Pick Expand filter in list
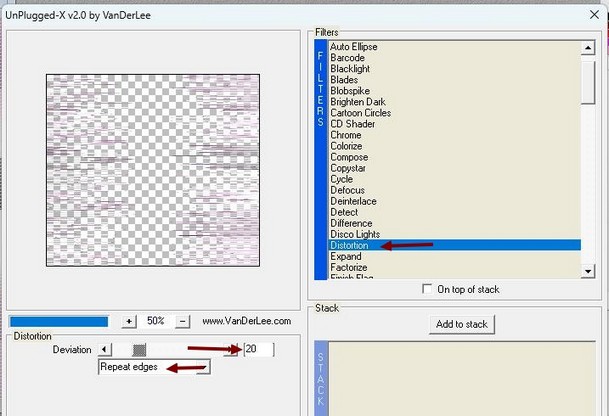The height and width of the screenshot is (416, 609). [346, 256]
